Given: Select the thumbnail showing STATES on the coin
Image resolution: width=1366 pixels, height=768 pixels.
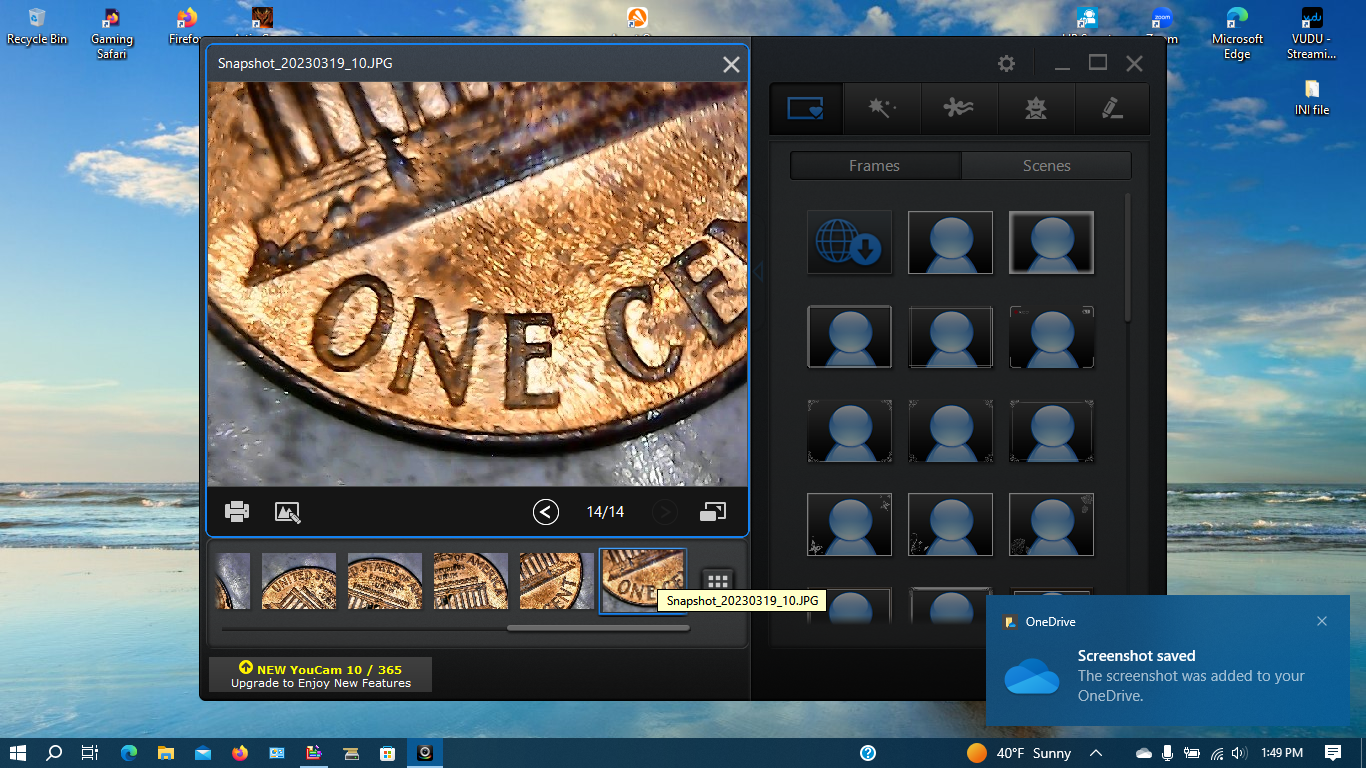Looking at the screenshot, I should click(384, 581).
